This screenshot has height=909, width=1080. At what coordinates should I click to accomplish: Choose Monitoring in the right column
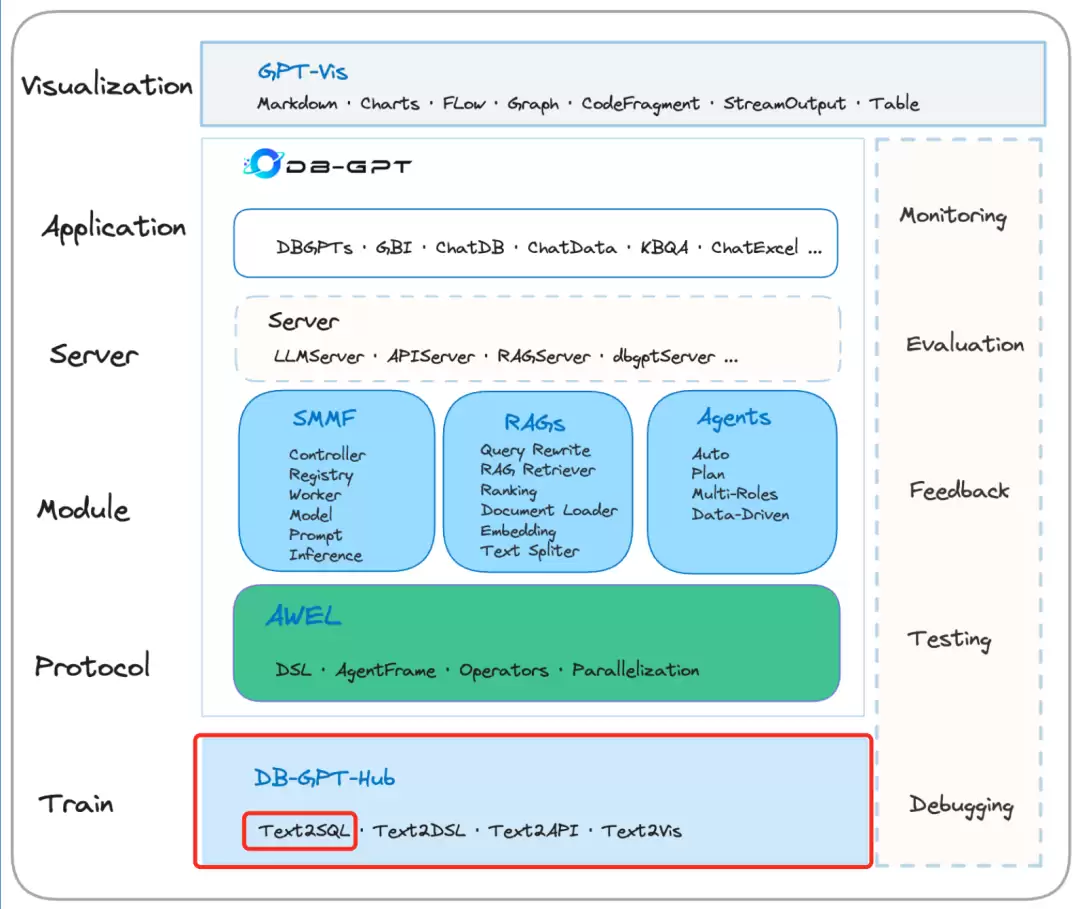tap(953, 216)
